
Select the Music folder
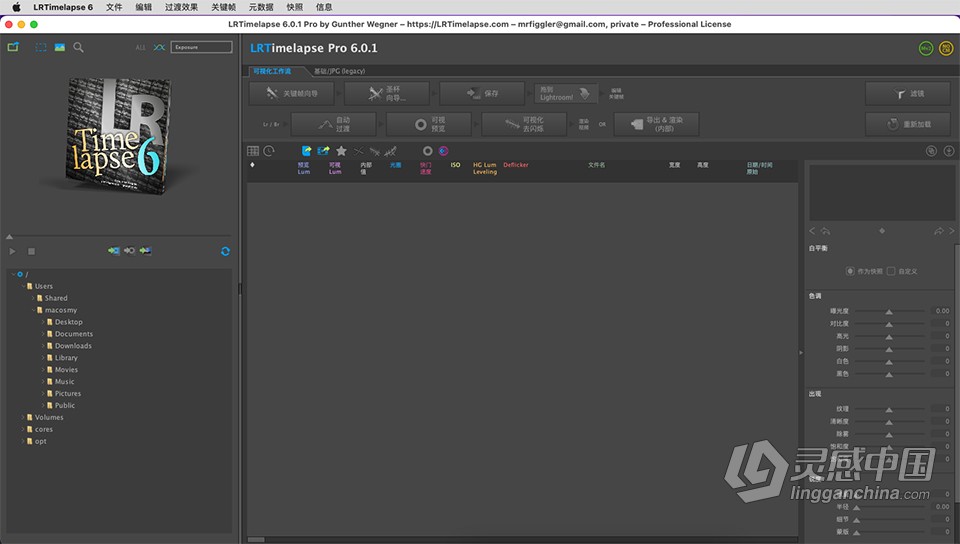pyautogui.click(x=64, y=381)
